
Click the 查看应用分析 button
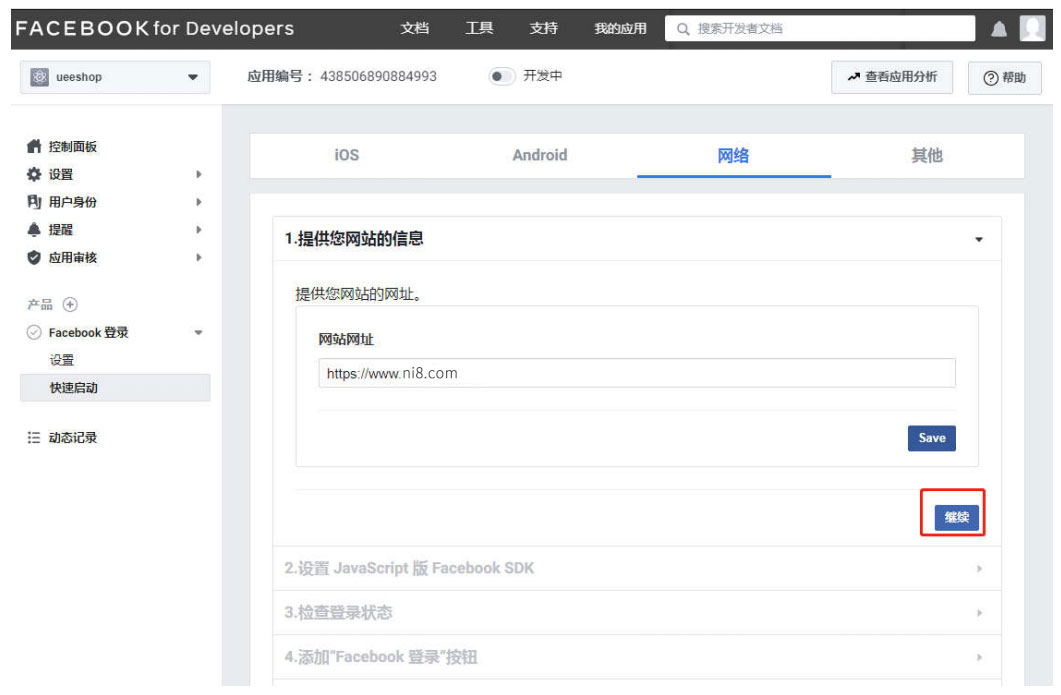tap(892, 77)
